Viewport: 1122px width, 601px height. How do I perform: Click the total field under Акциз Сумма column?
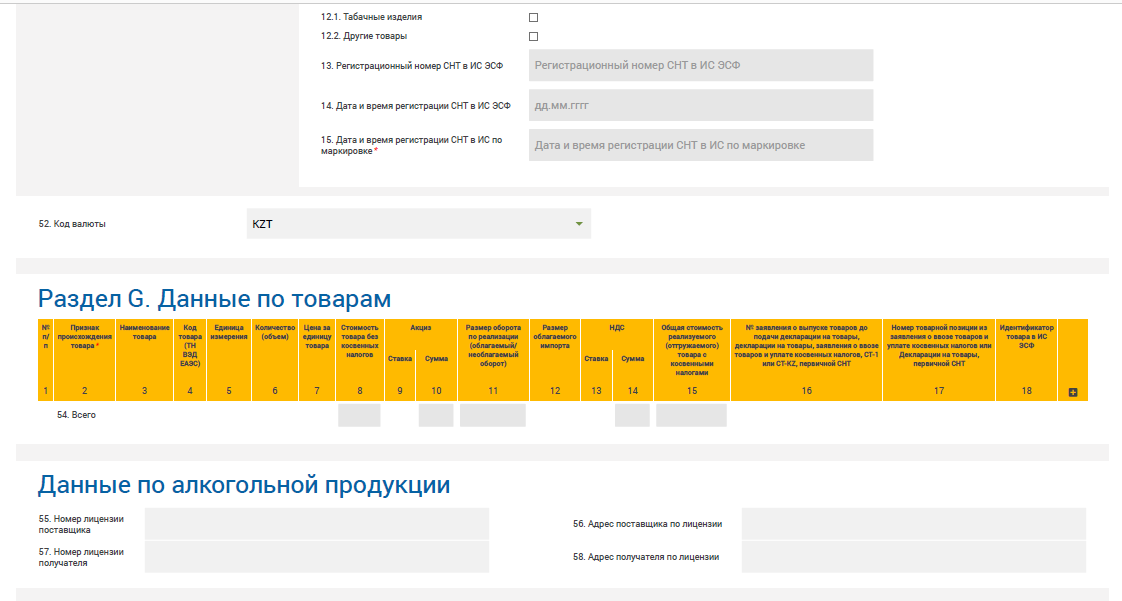pyautogui.click(x=436, y=415)
